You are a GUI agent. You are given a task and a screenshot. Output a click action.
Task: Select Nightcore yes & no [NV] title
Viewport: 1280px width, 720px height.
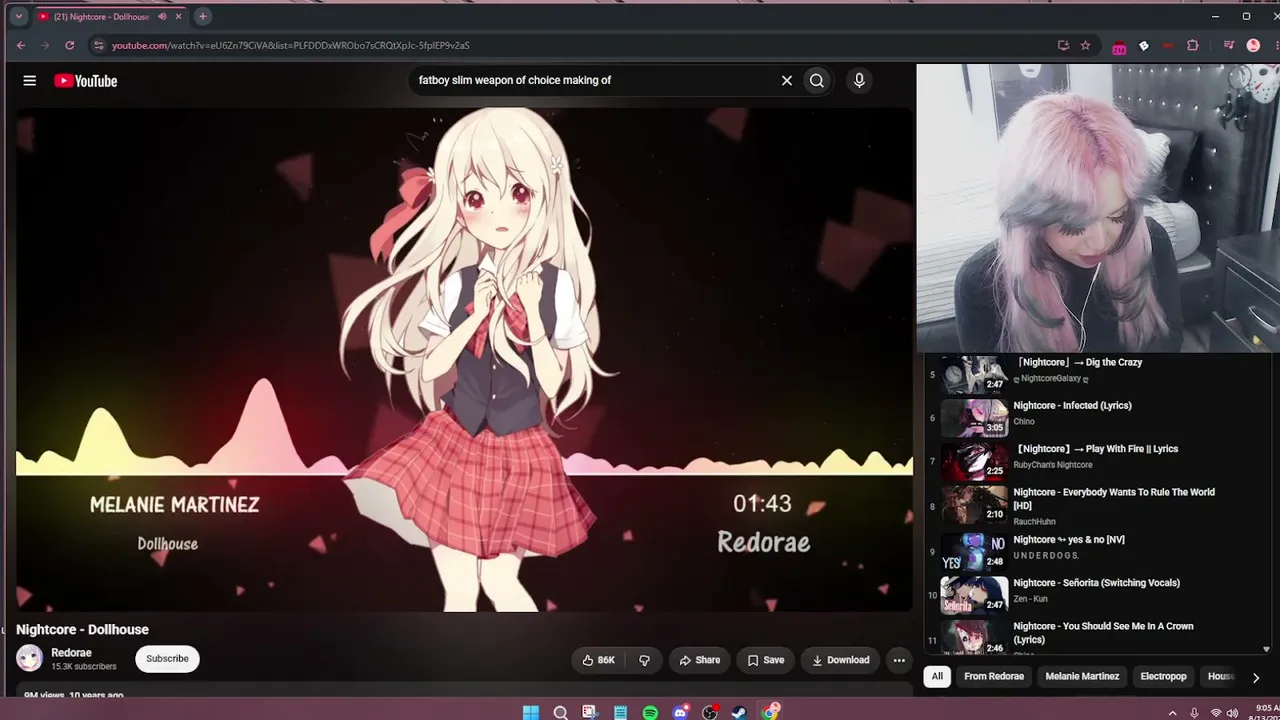(1069, 540)
